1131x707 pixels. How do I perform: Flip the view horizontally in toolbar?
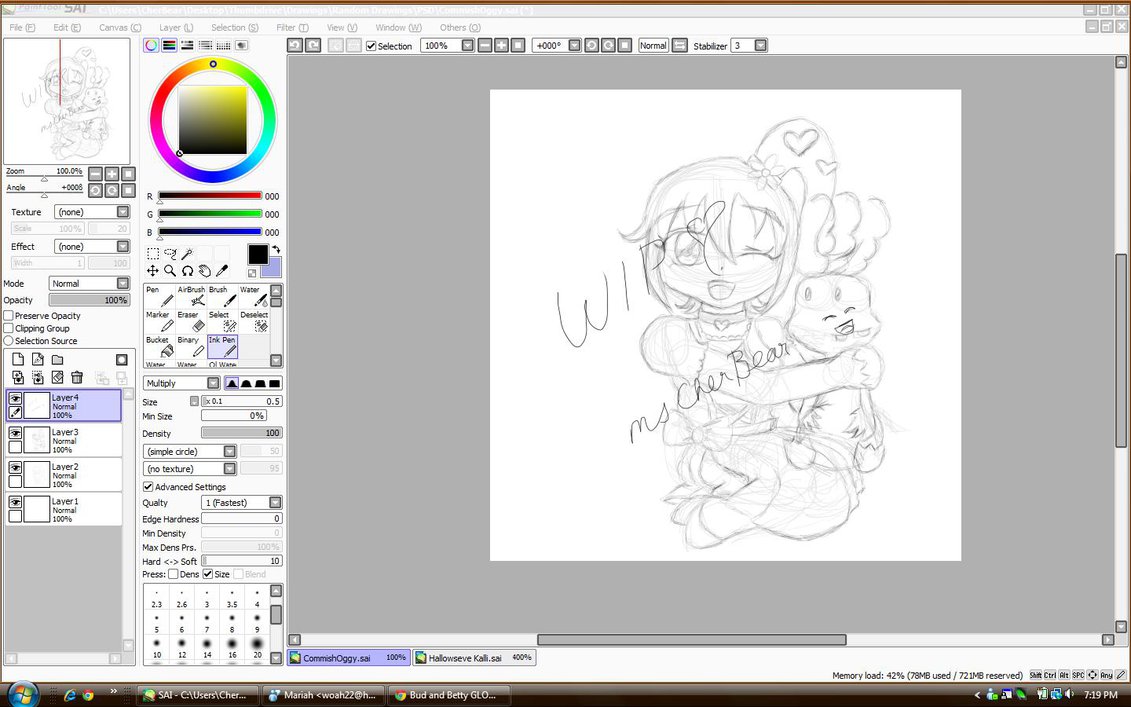coord(679,45)
